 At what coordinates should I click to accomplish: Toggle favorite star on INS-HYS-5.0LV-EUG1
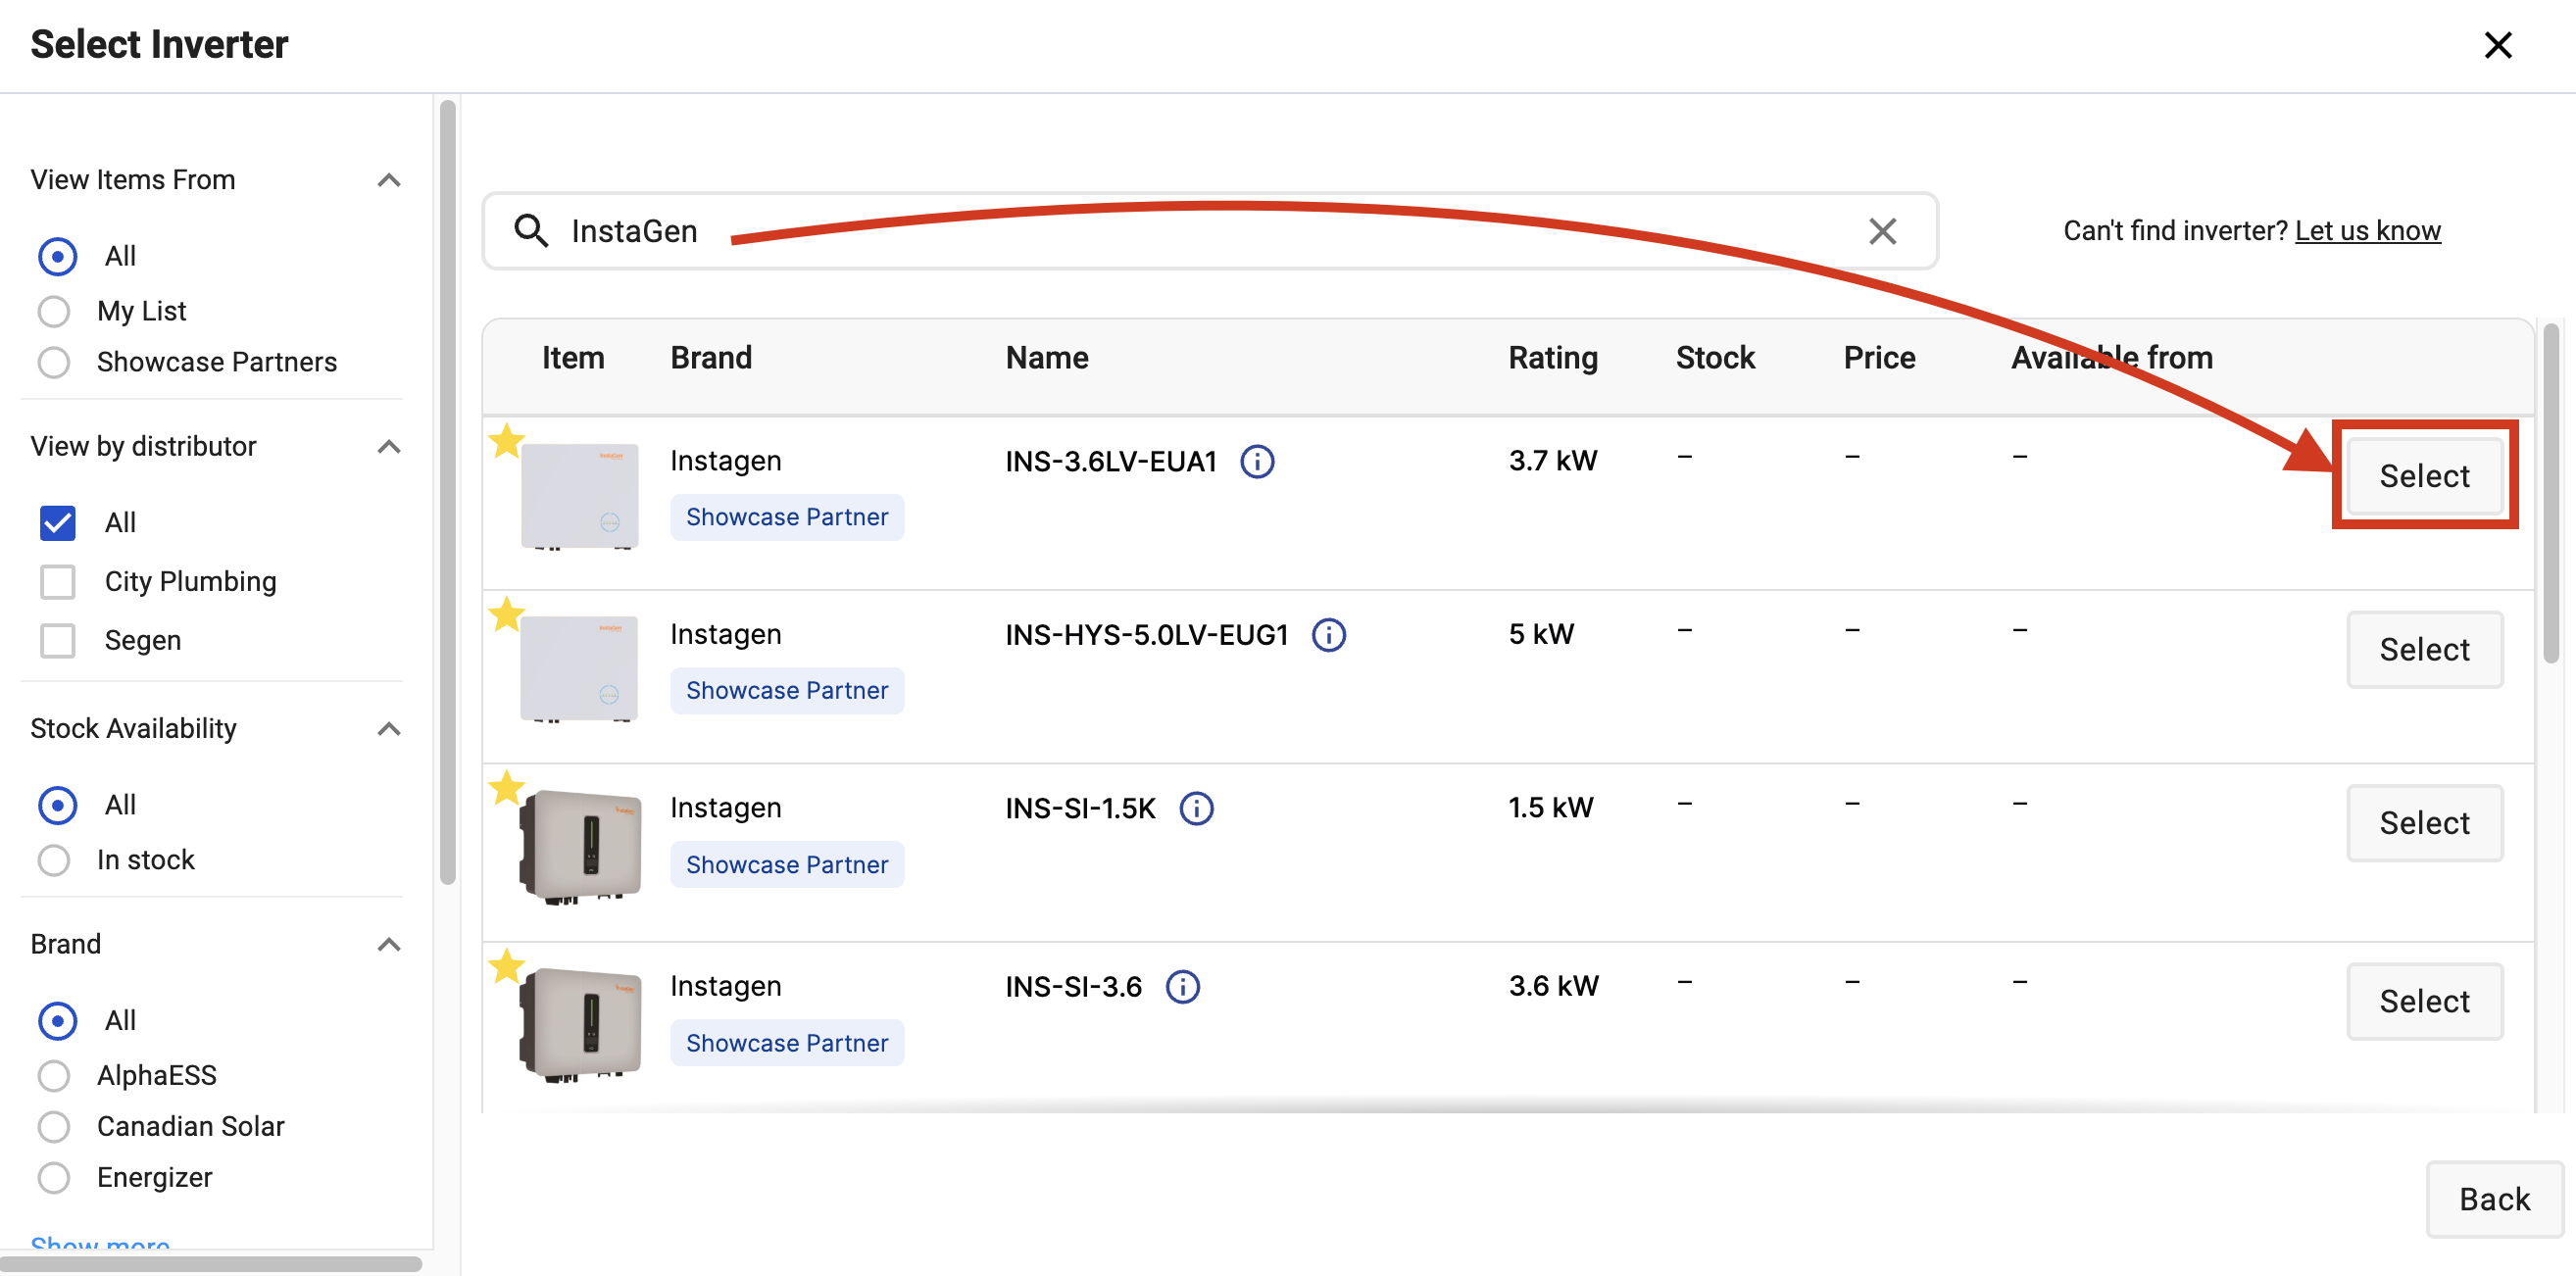506,614
